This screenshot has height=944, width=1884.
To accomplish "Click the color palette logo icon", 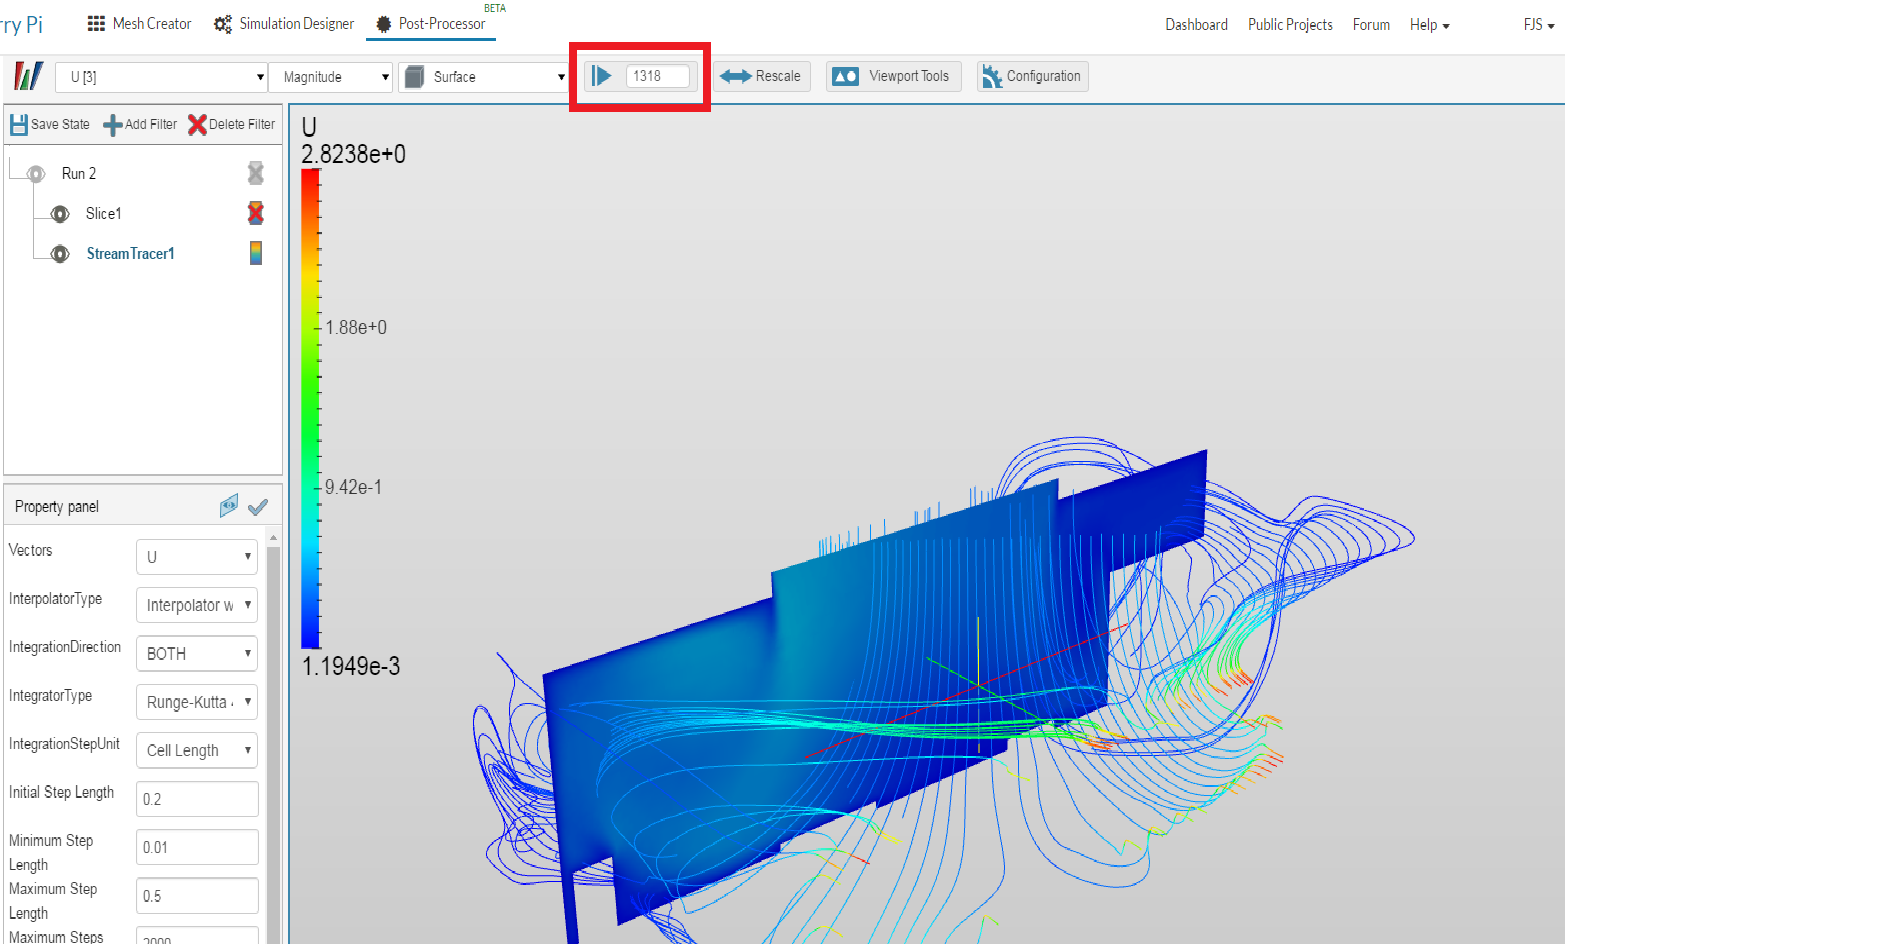I will click(29, 76).
